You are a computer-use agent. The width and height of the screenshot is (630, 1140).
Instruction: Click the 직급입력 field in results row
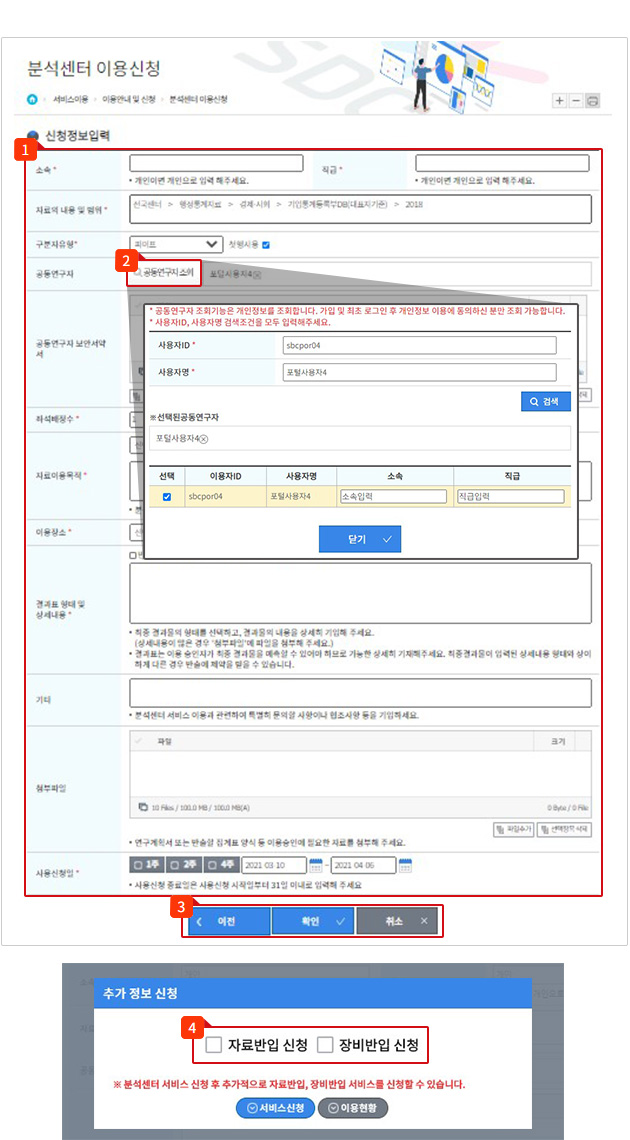[x=510, y=497]
